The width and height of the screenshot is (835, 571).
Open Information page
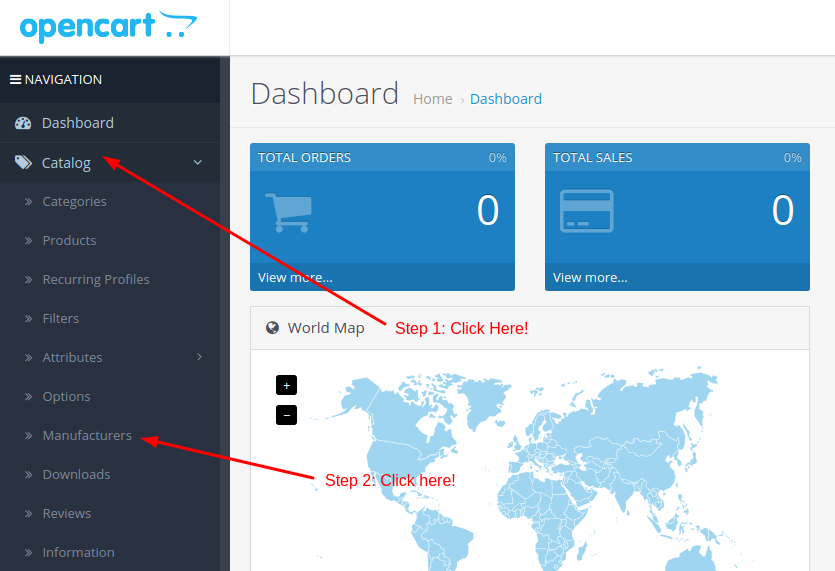coord(78,552)
